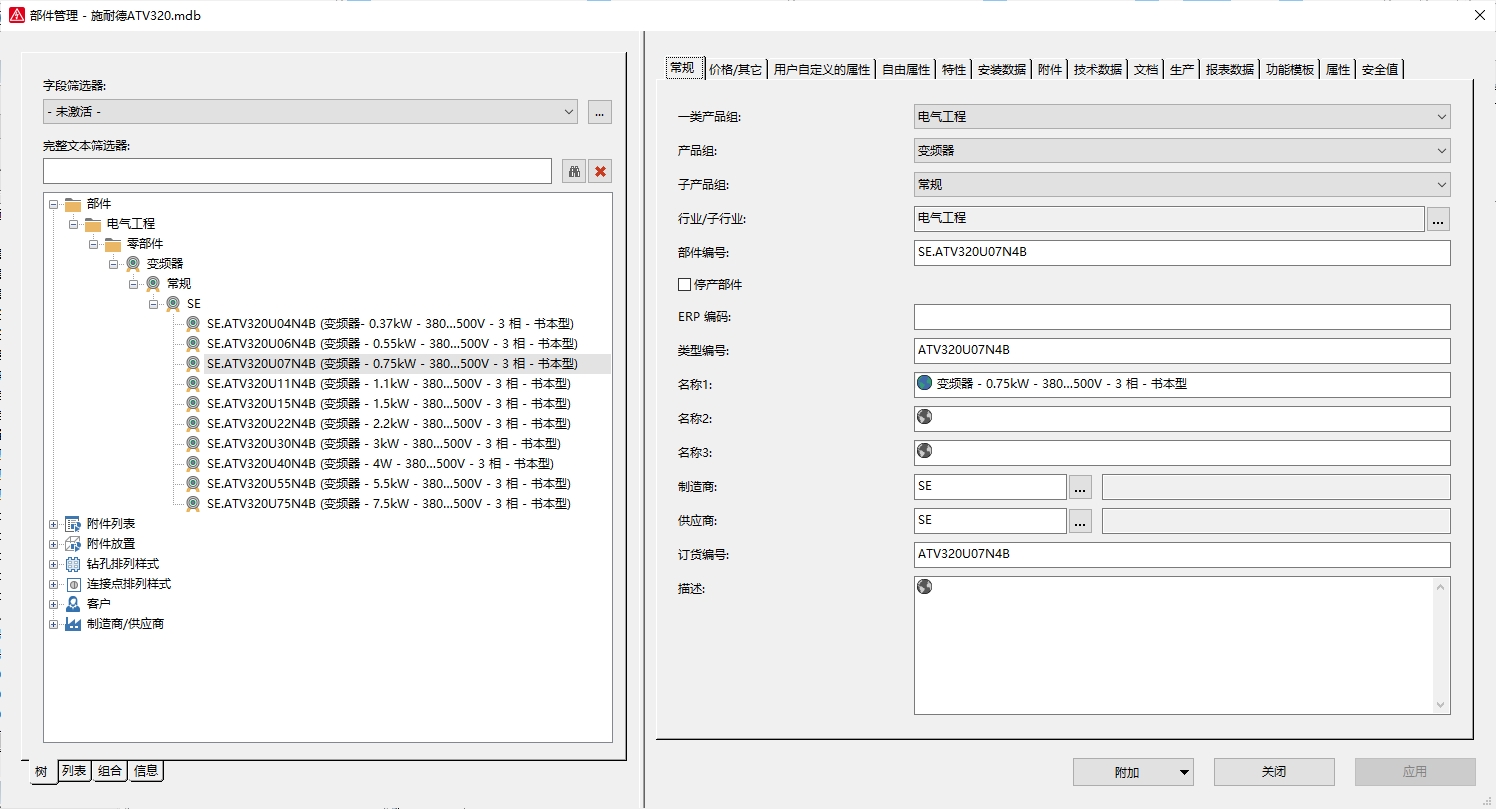Select SE.ATV320U06N4B in the tree
This screenshot has width=1496, height=809.
(x=391, y=344)
